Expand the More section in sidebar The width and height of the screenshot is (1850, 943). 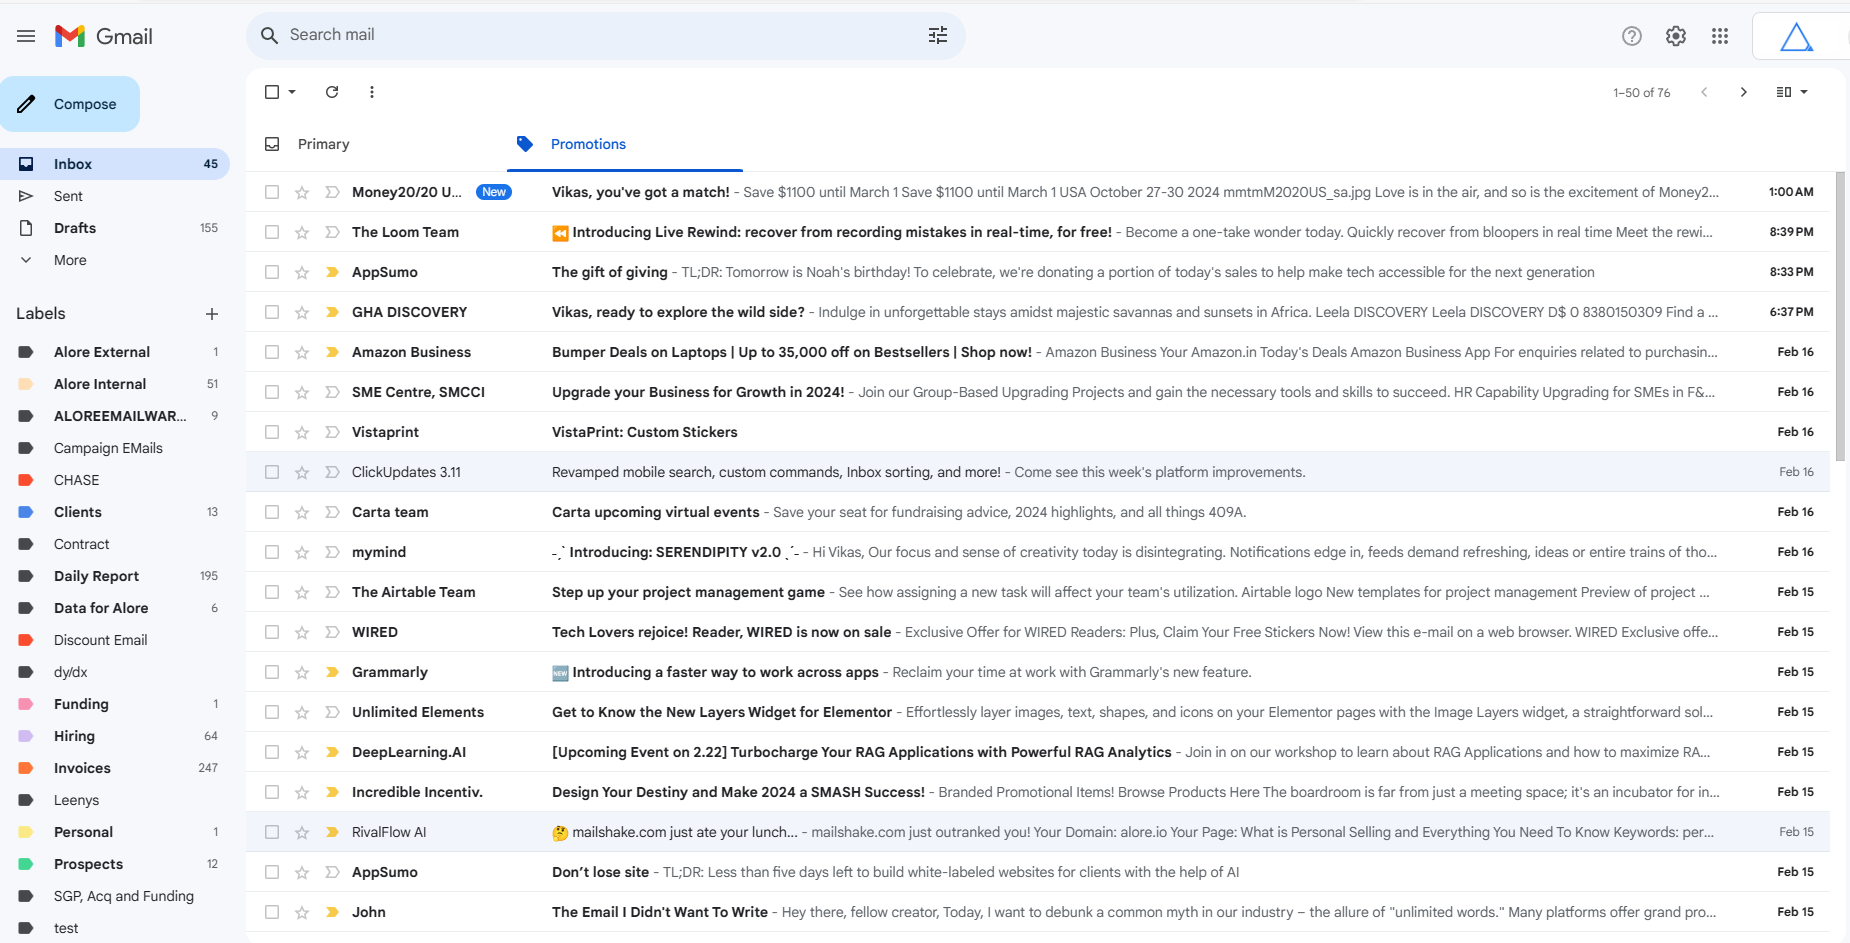pos(69,260)
